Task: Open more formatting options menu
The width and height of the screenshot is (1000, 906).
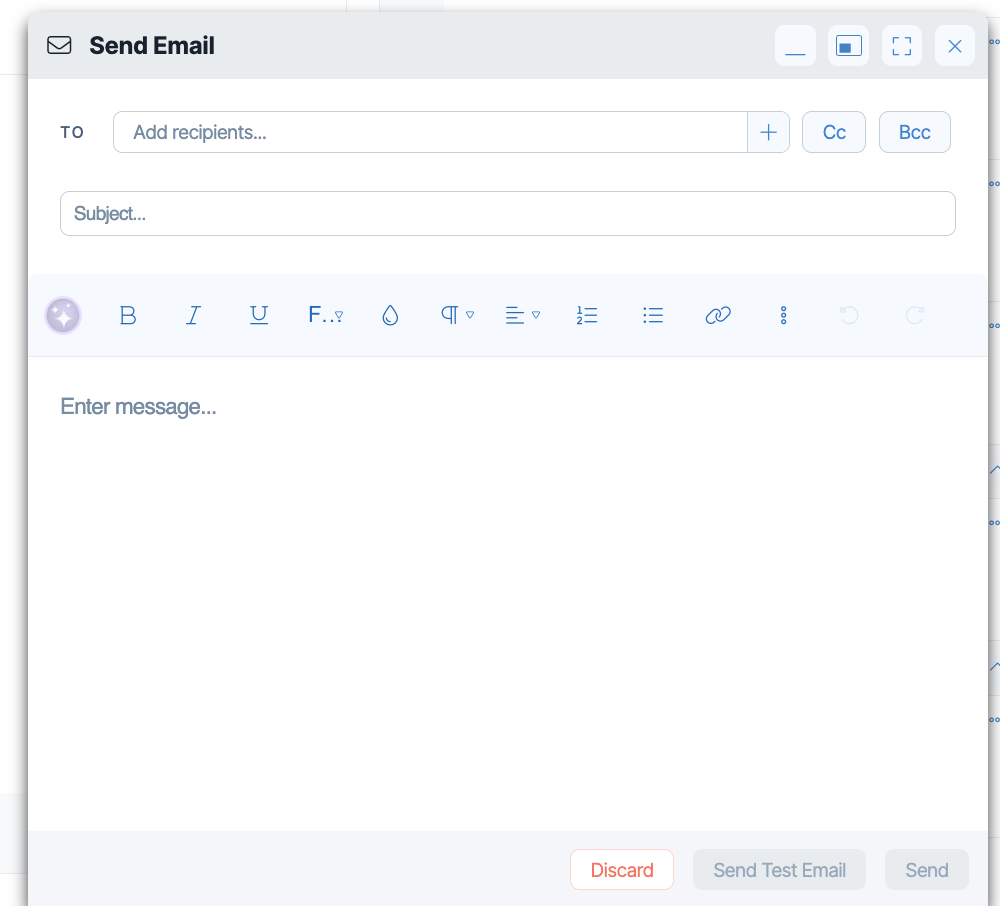Action: pos(784,315)
